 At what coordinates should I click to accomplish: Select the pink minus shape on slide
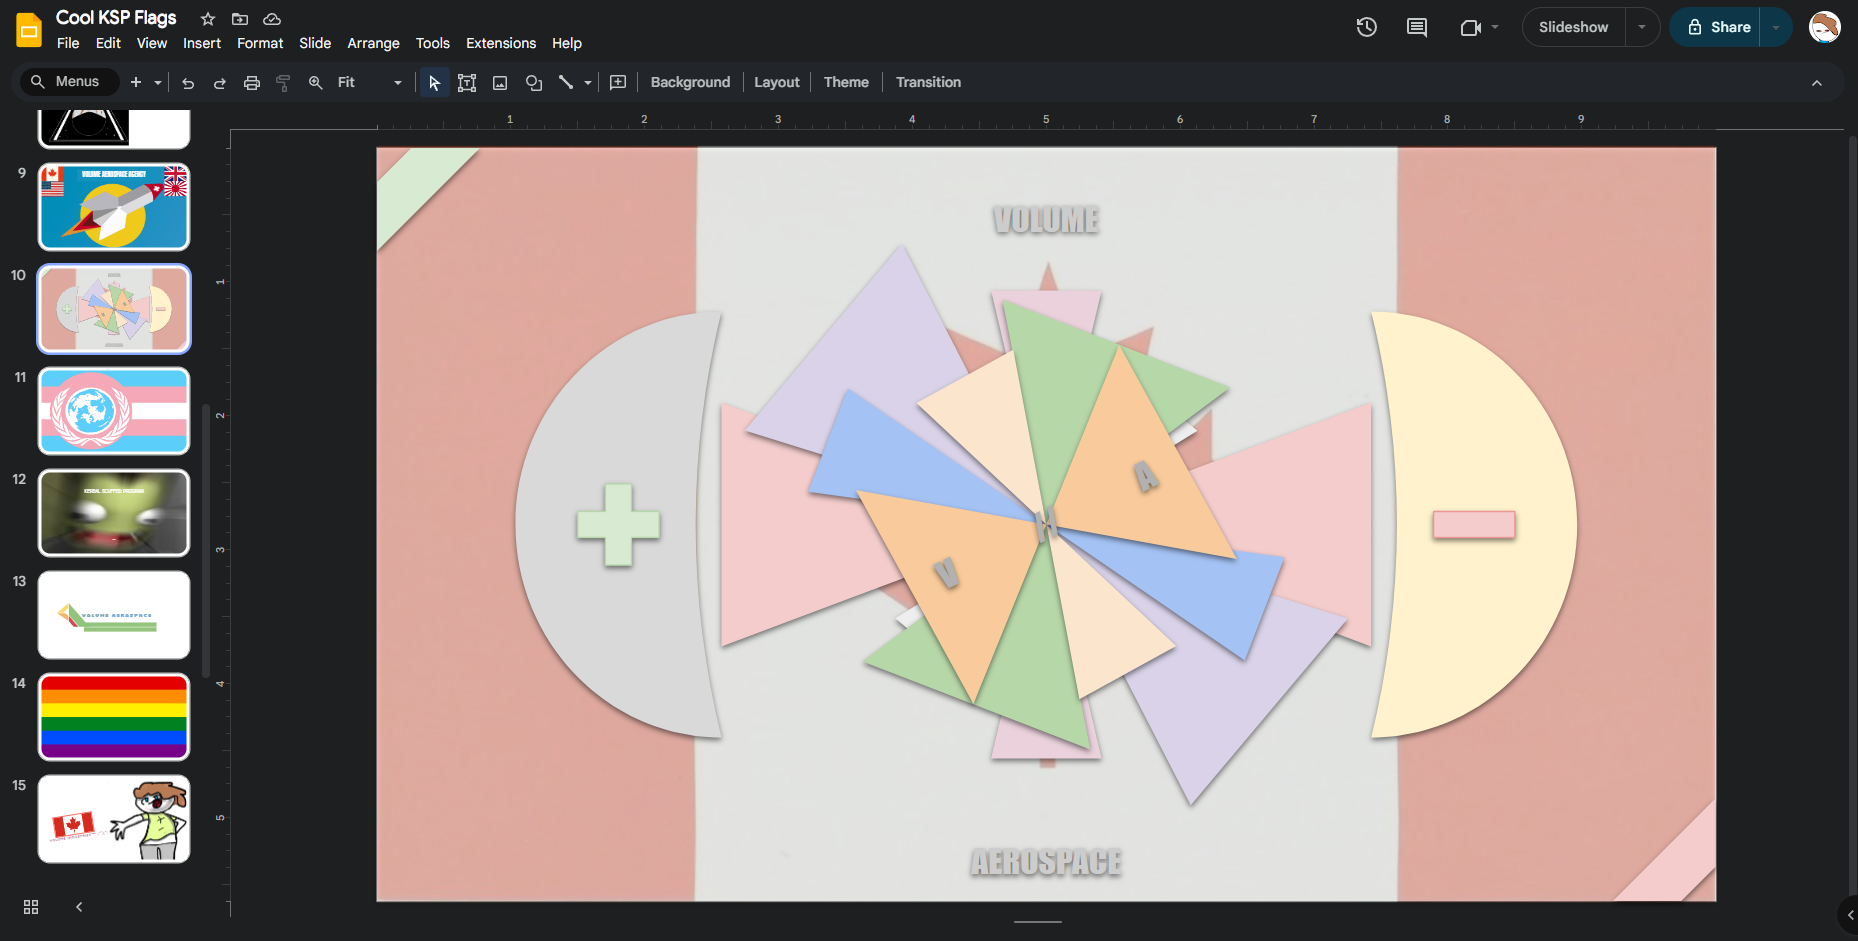point(1474,525)
